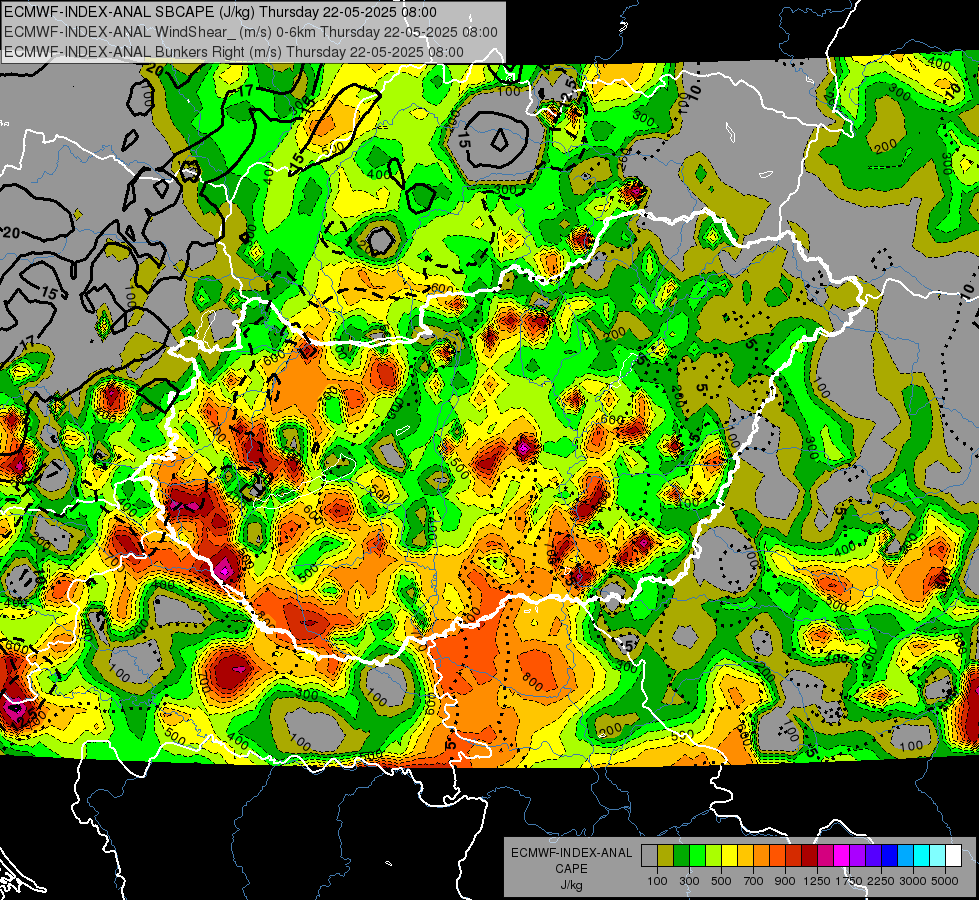This screenshot has height=900, width=979.
Task: Select the orange swatch above 700 label
Action: click(762, 856)
